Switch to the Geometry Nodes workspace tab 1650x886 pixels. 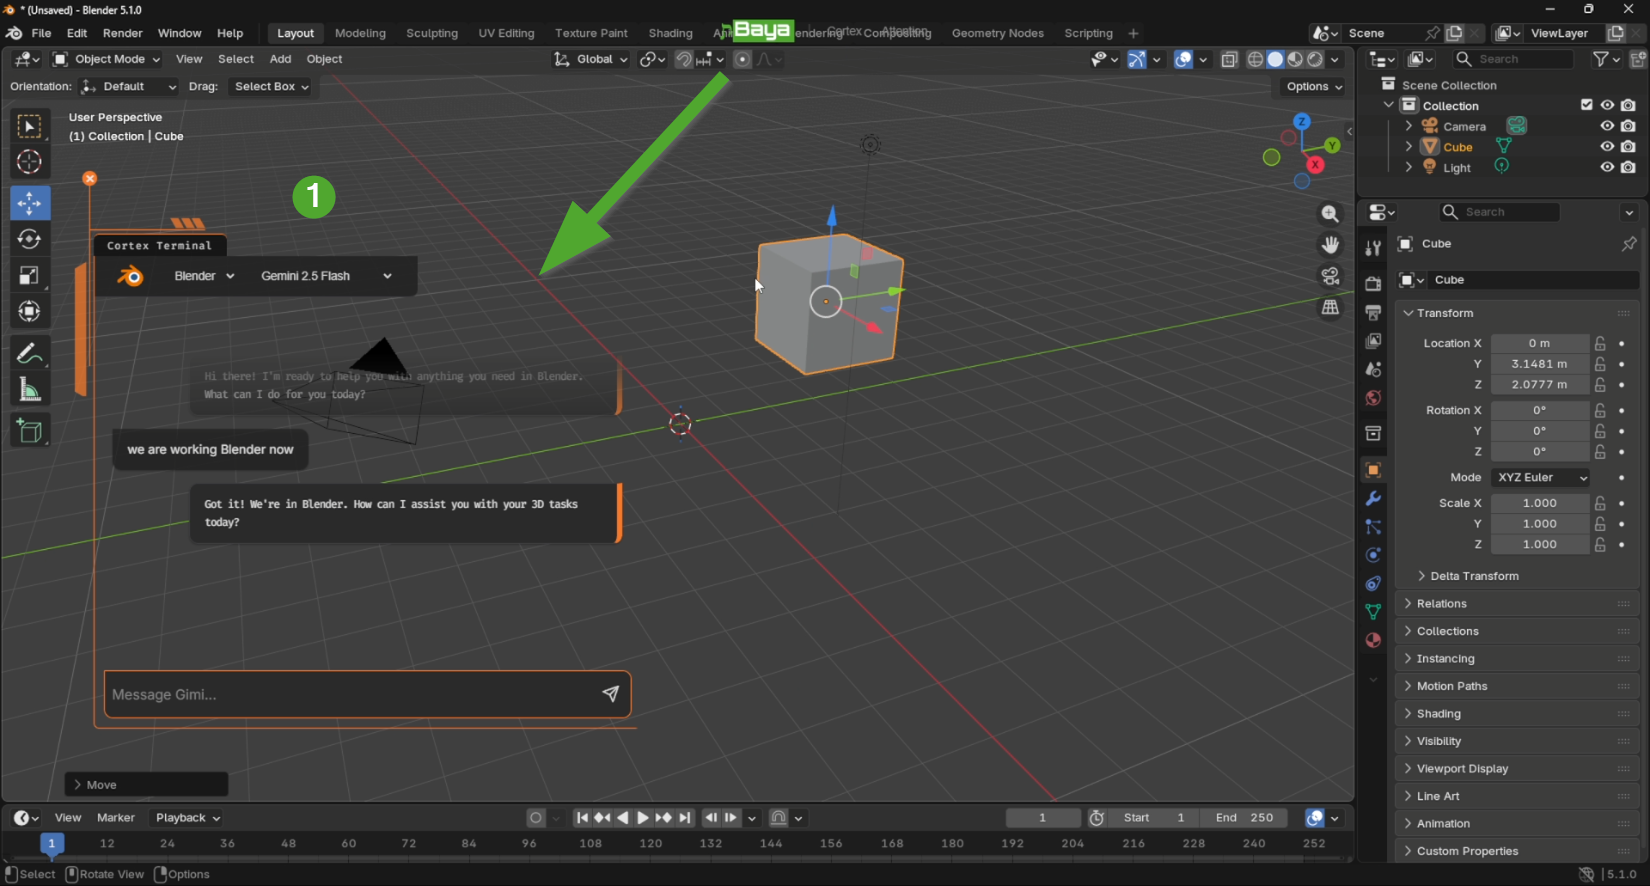[x=997, y=33]
